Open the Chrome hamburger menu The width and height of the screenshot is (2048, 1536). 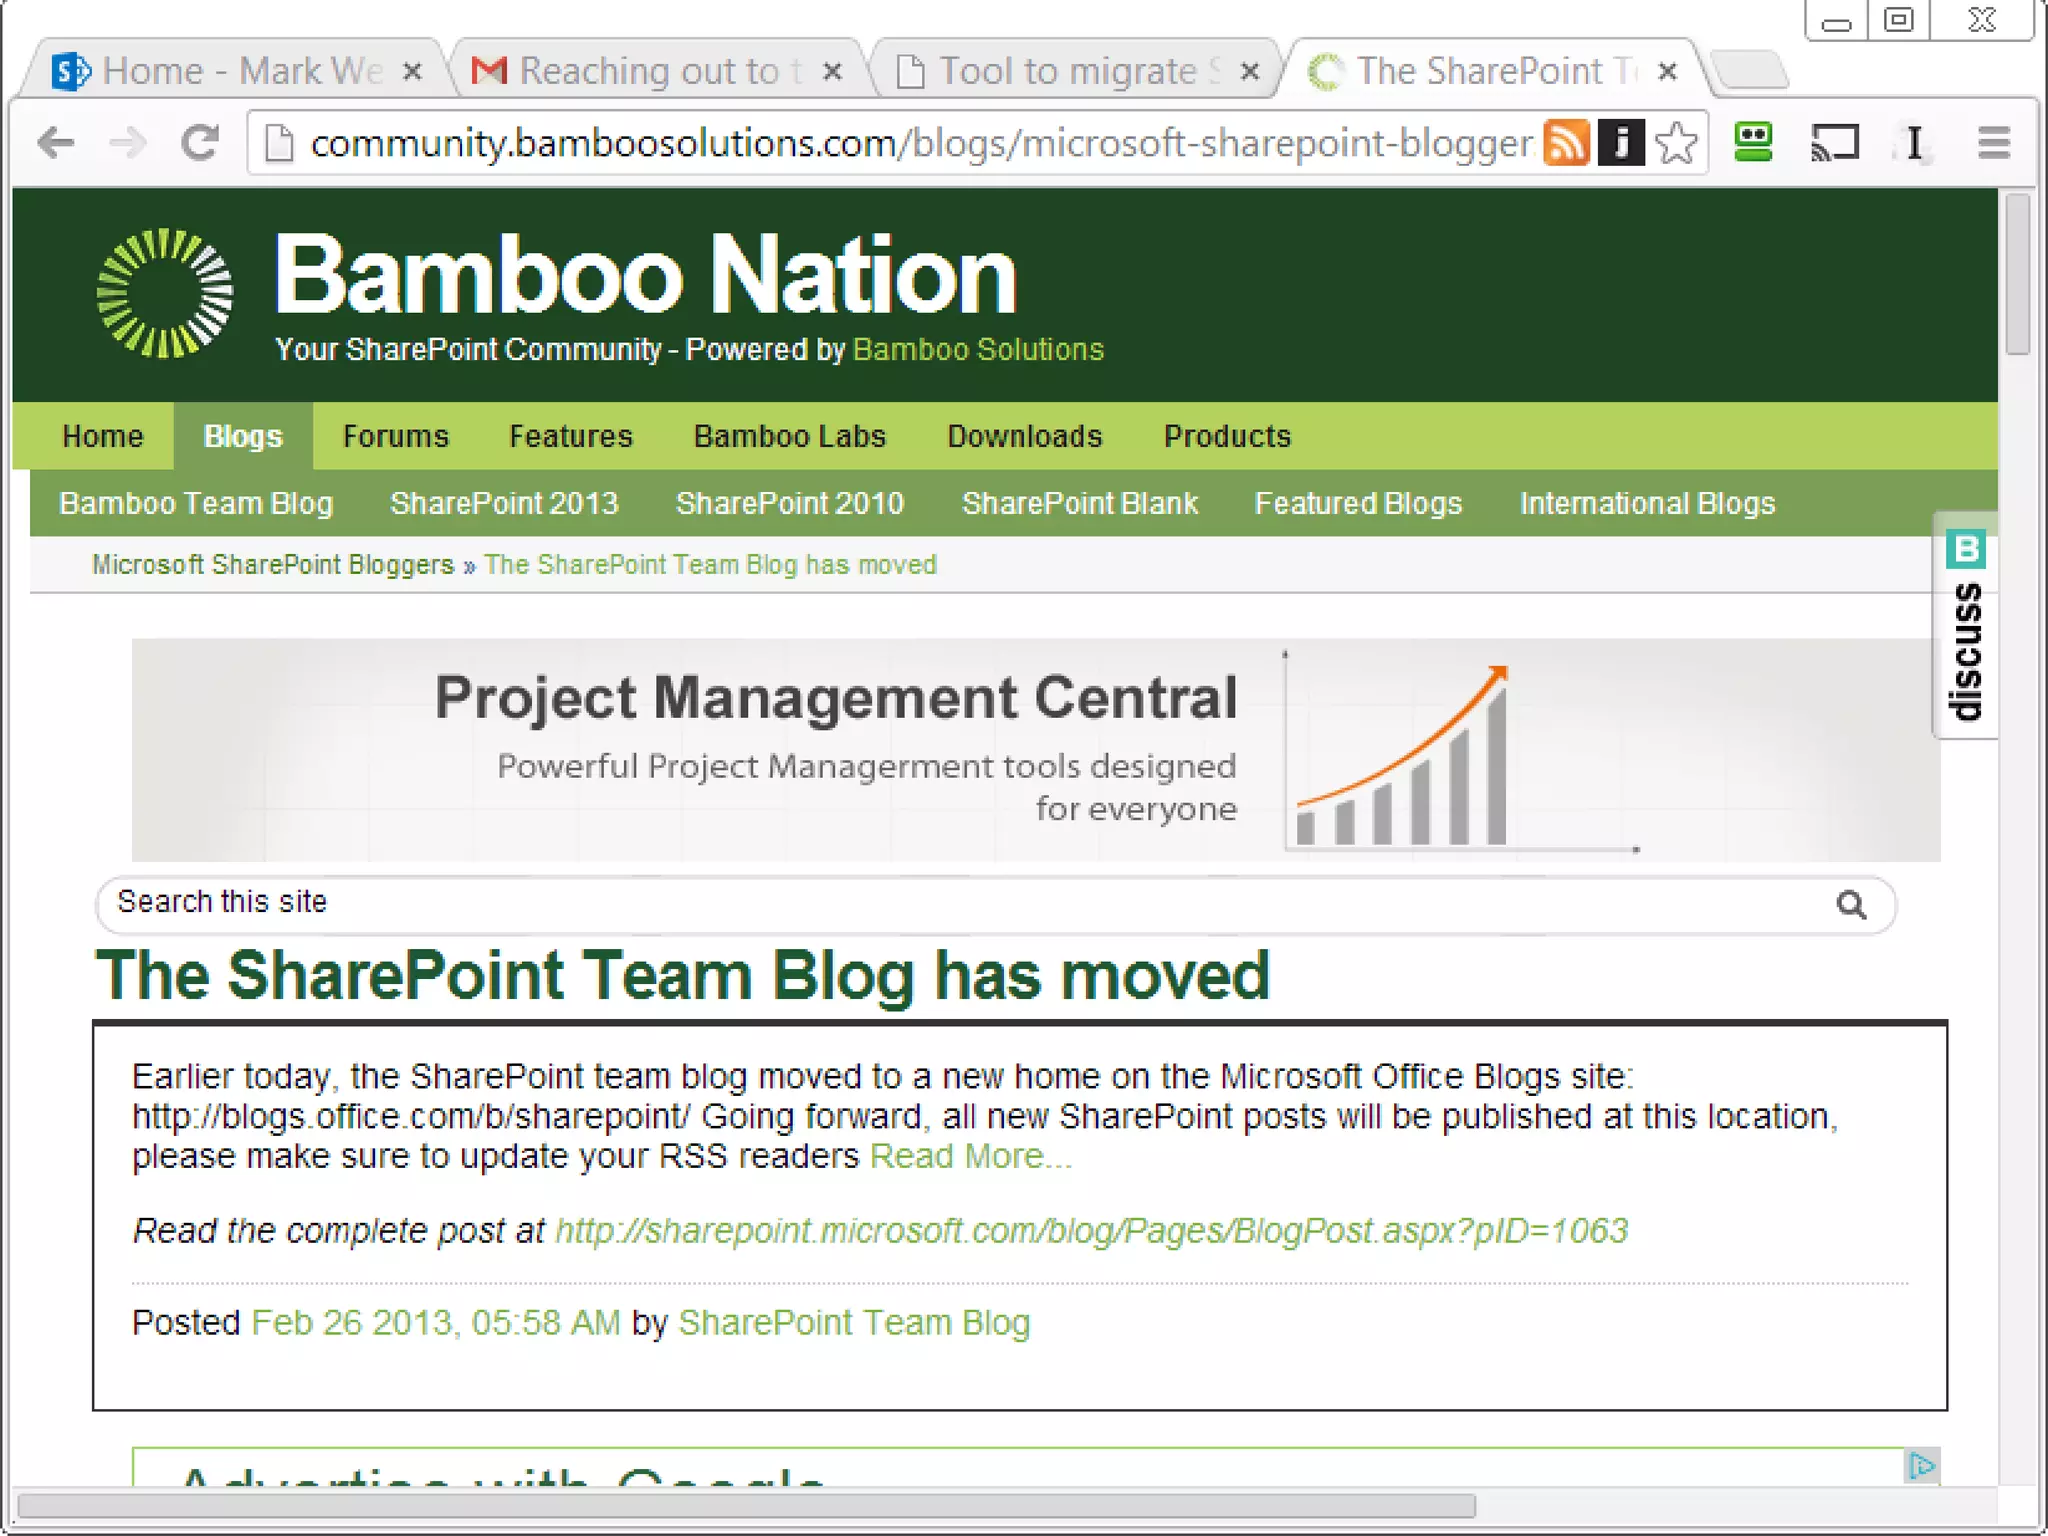point(1993,143)
